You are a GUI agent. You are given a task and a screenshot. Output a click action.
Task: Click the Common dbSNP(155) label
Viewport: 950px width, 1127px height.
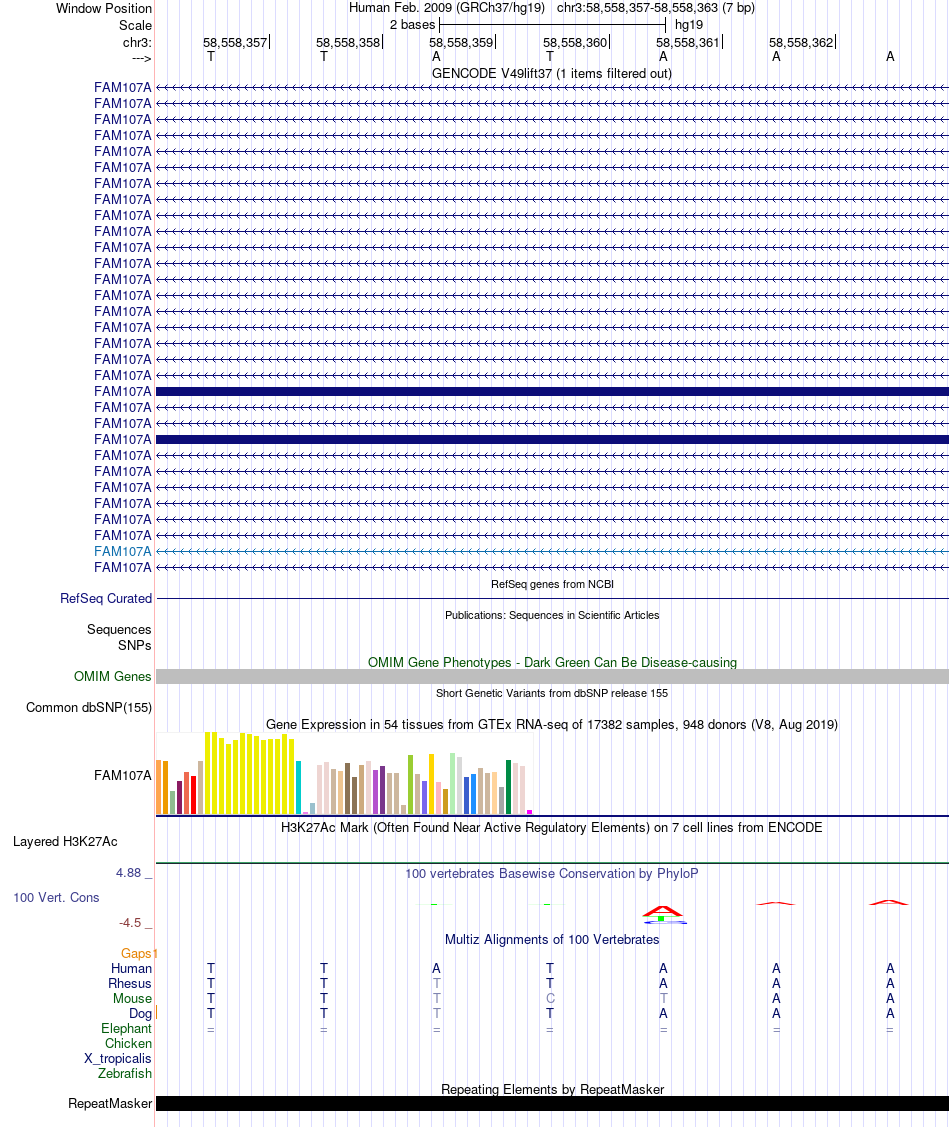coord(88,707)
